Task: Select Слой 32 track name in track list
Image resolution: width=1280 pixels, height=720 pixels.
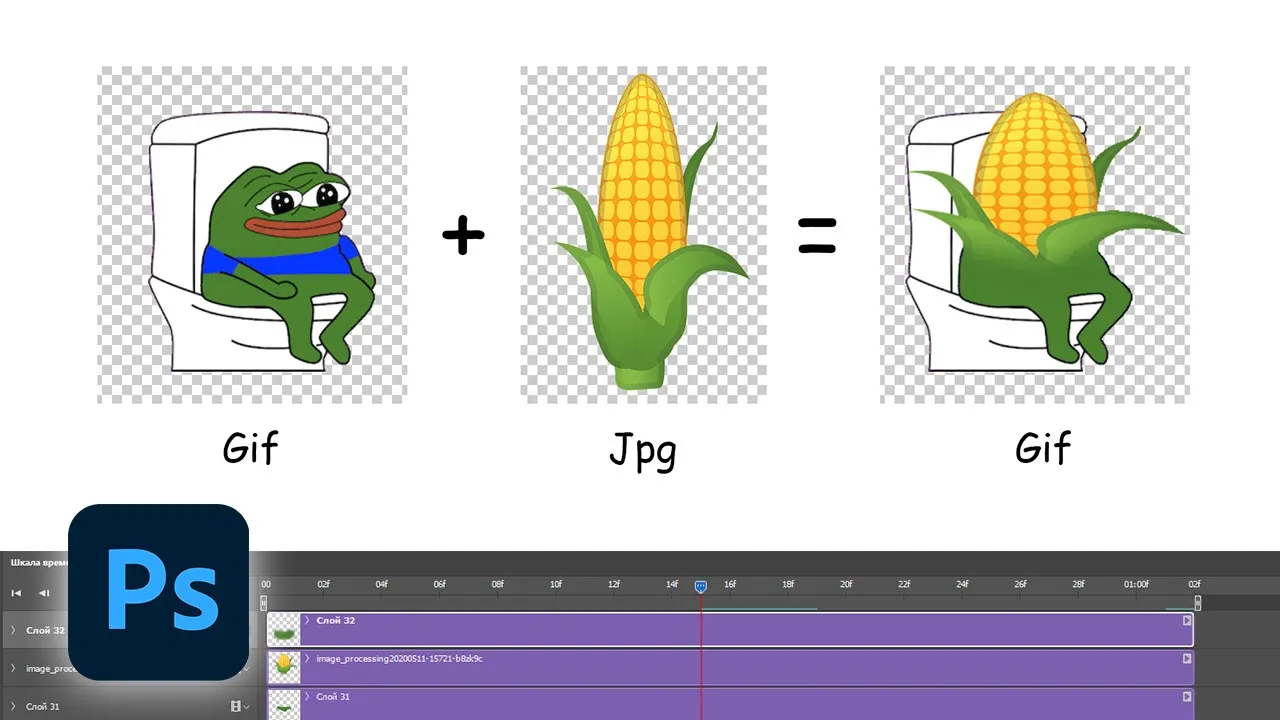Action: point(45,630)
